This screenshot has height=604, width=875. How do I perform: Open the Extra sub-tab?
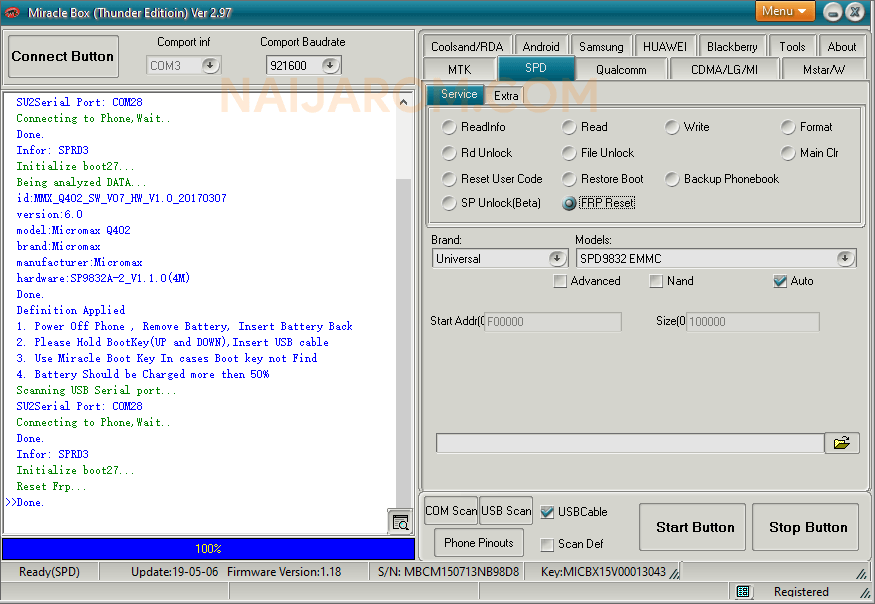coord(506,96)
